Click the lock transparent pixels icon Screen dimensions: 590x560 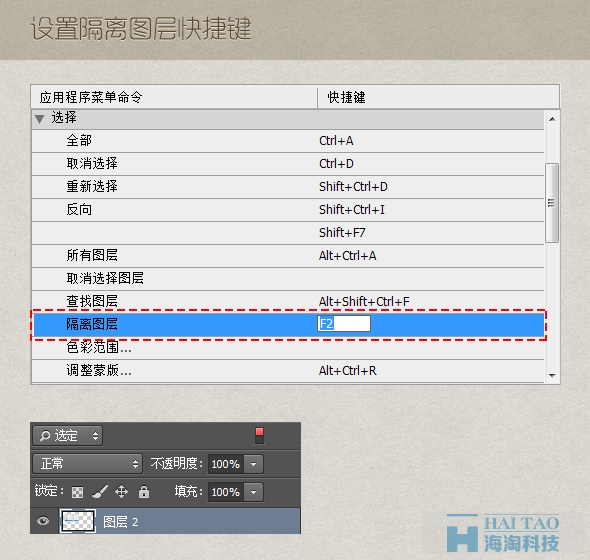click(x=78, y=492)
